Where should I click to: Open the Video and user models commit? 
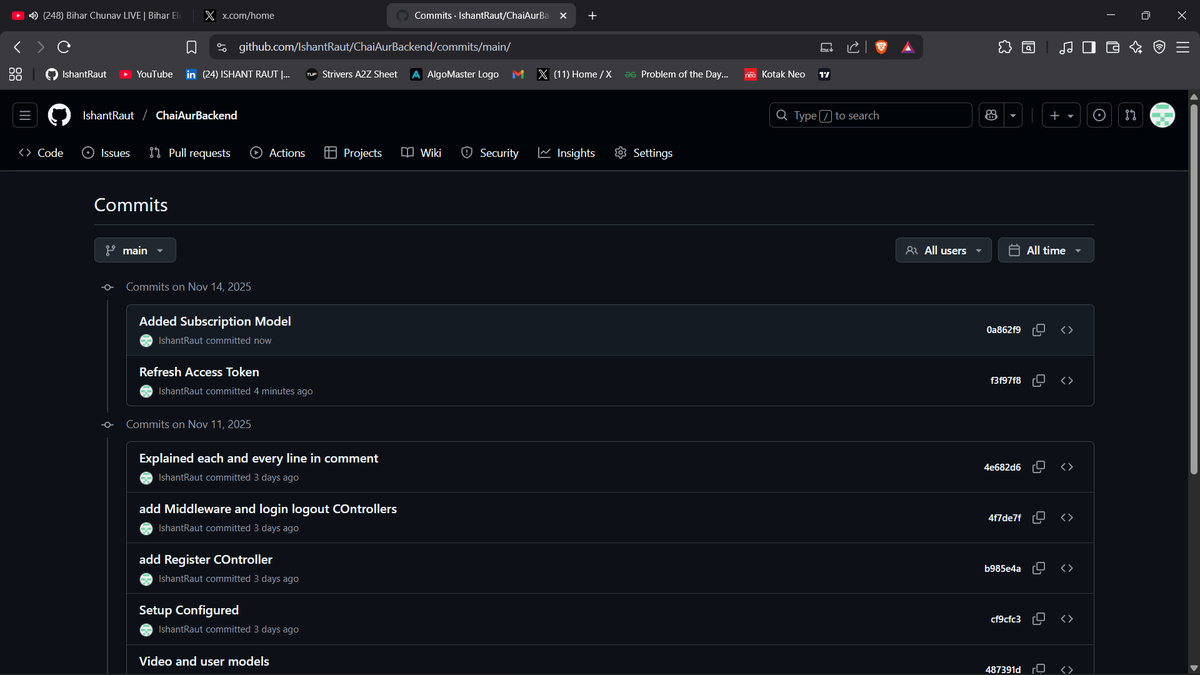(204, 661)
